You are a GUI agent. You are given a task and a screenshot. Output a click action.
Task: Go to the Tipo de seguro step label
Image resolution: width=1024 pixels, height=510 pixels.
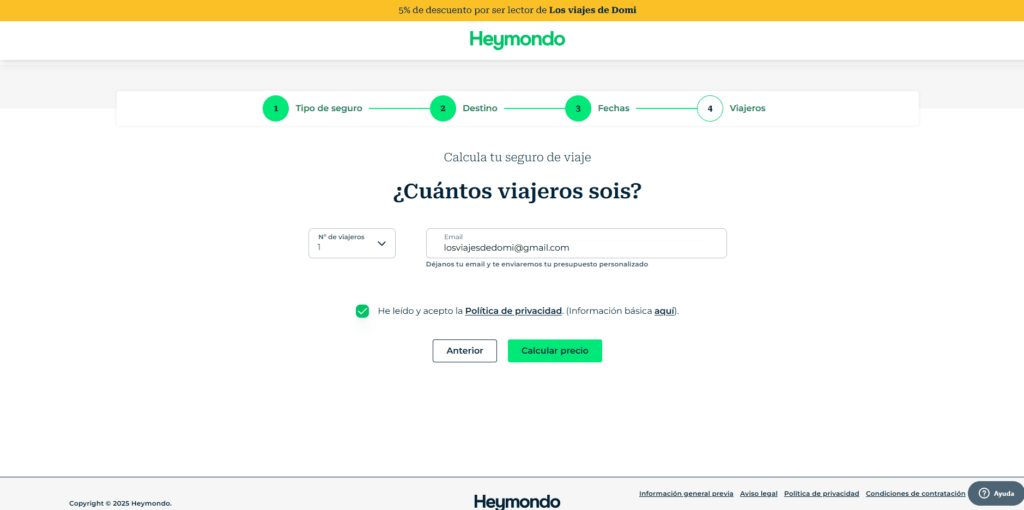[x=328, y=108]
